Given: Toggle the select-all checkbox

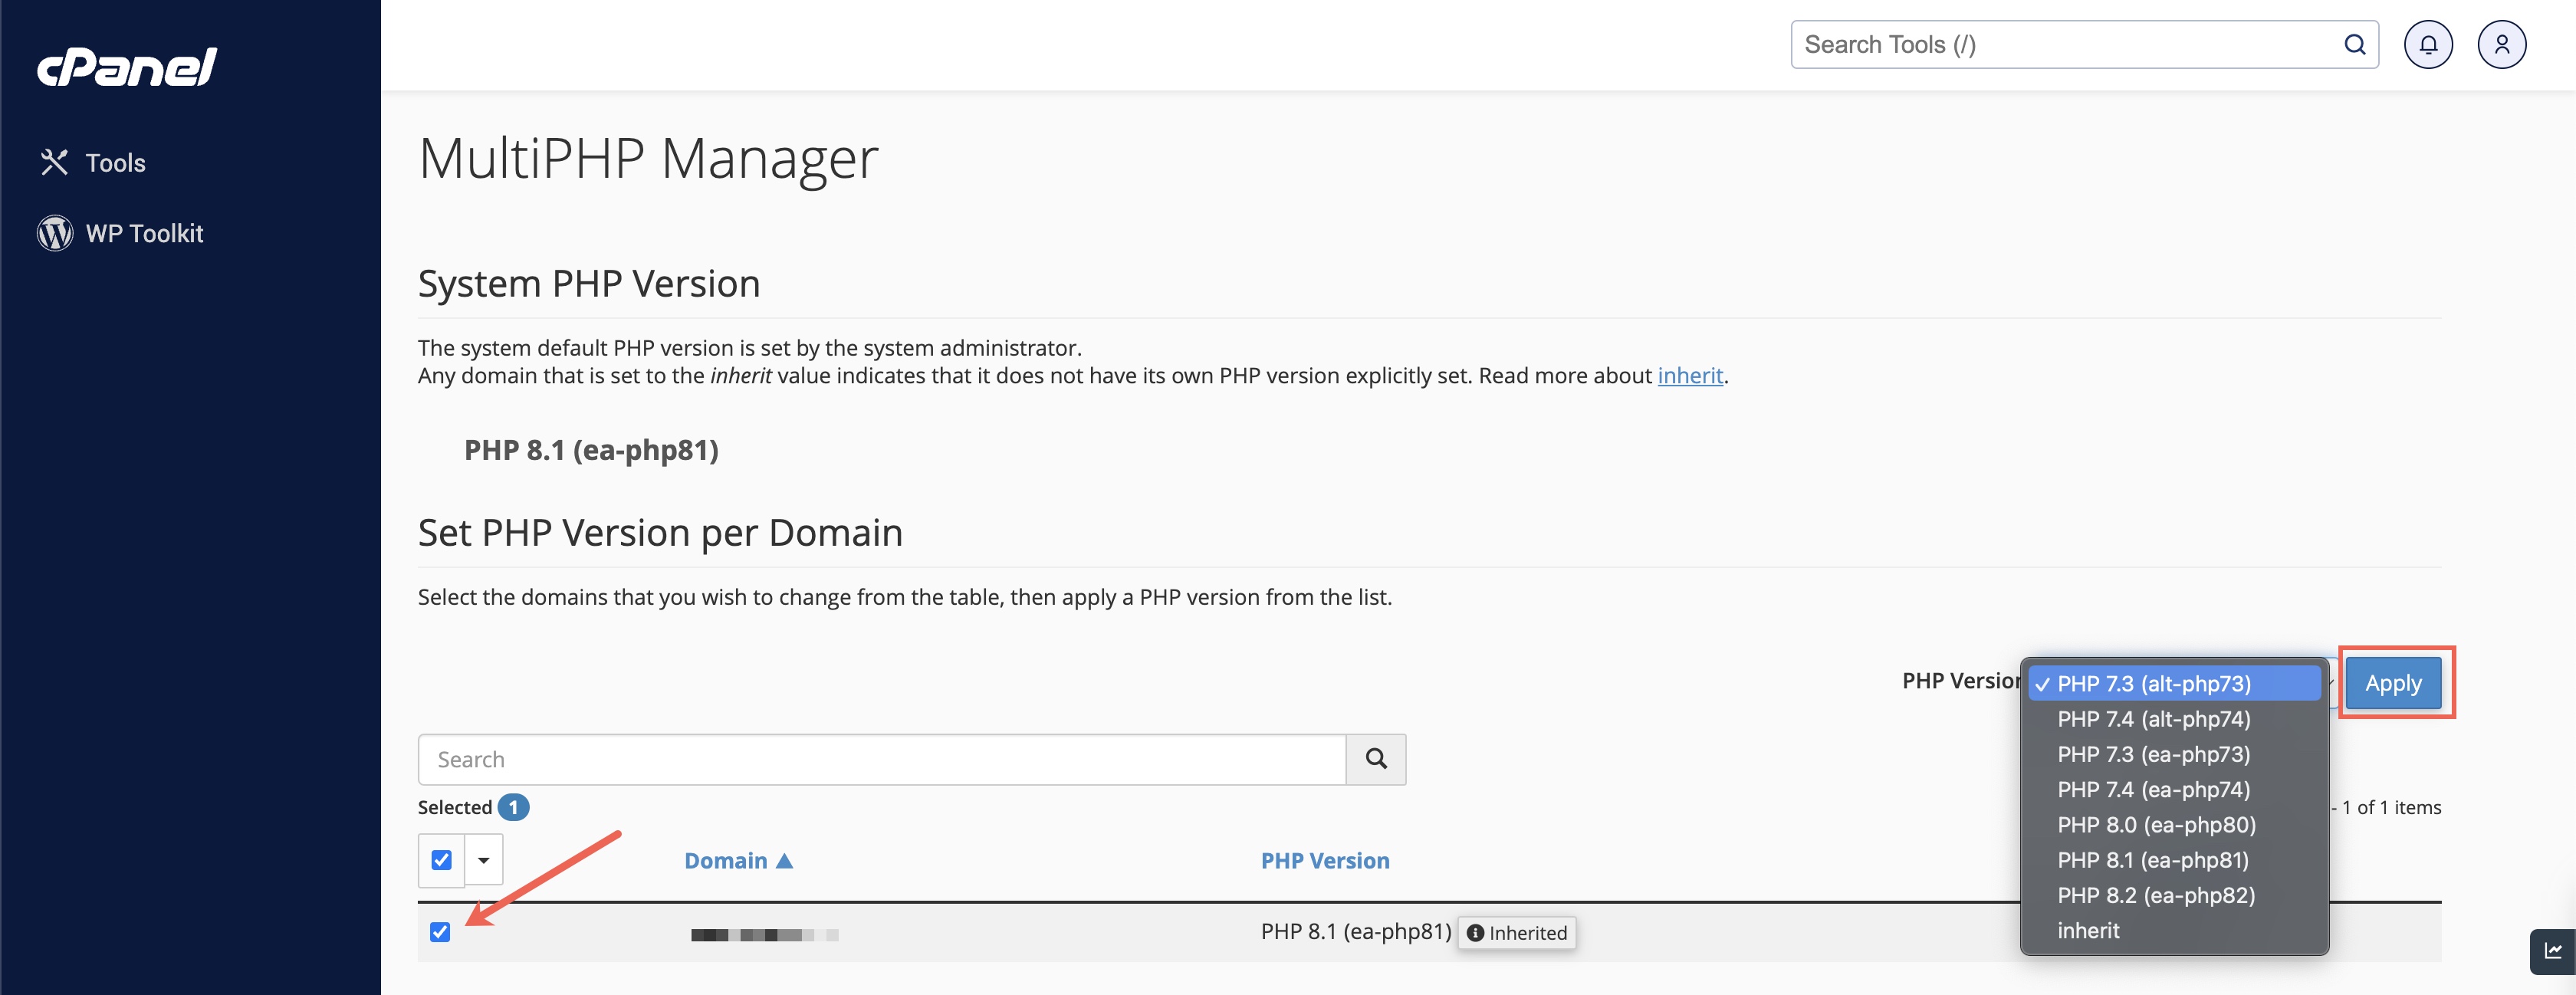Looking at the screenshot, I should coord(440,859).
